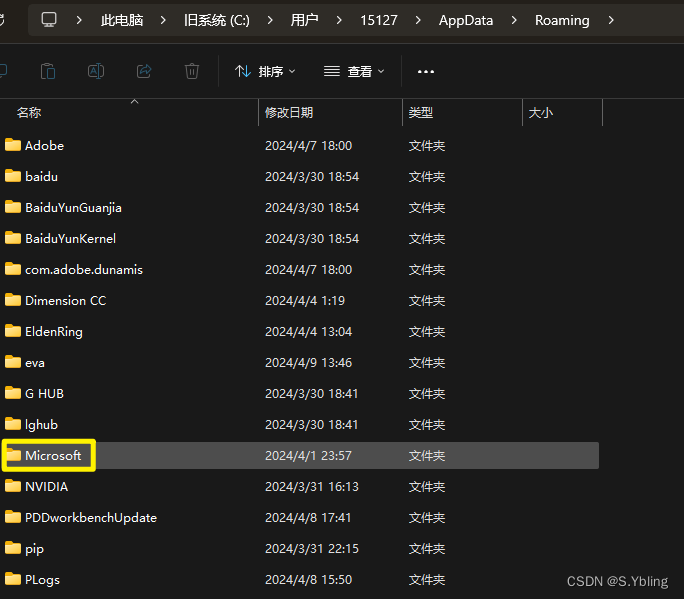Image resolution: width=684 pixels, height=599 pixels.
Task: Click the Delete trash can icon
Action: click(192, 71)
